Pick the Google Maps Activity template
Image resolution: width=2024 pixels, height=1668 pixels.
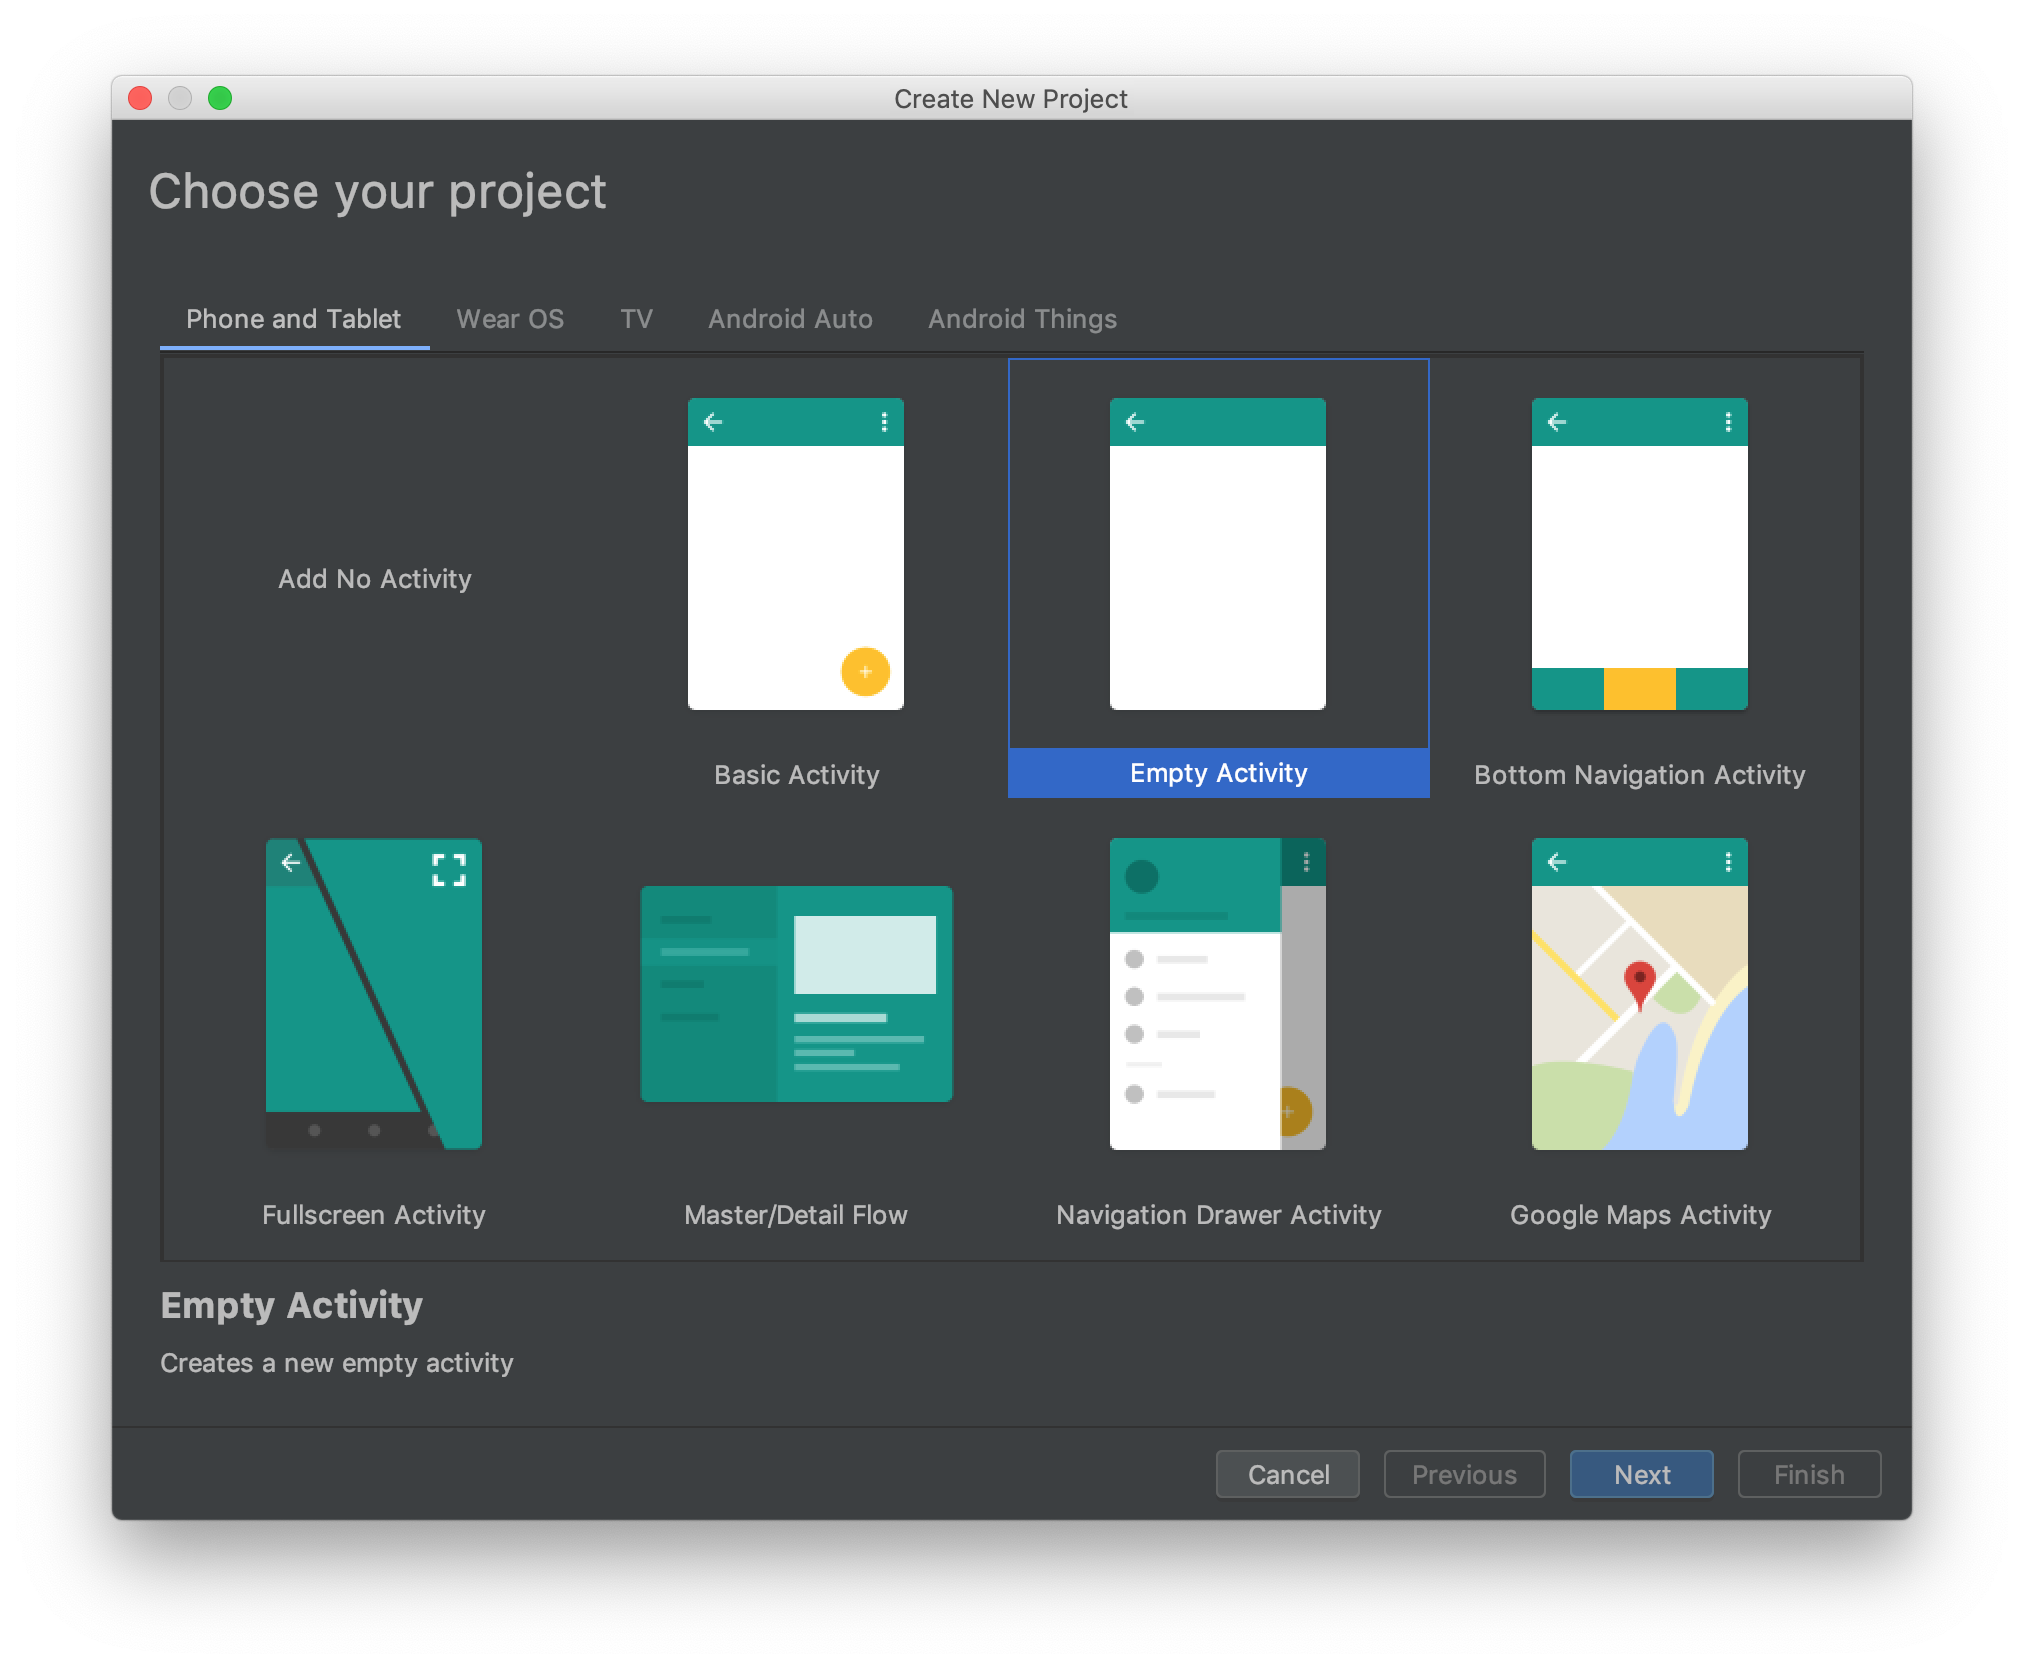(x=1639, y=994)
